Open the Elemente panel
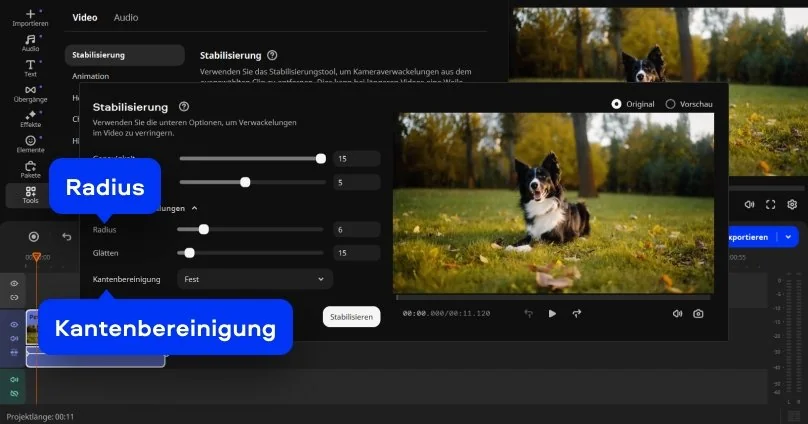The image size is (808, 424). (x=30, y=144)
